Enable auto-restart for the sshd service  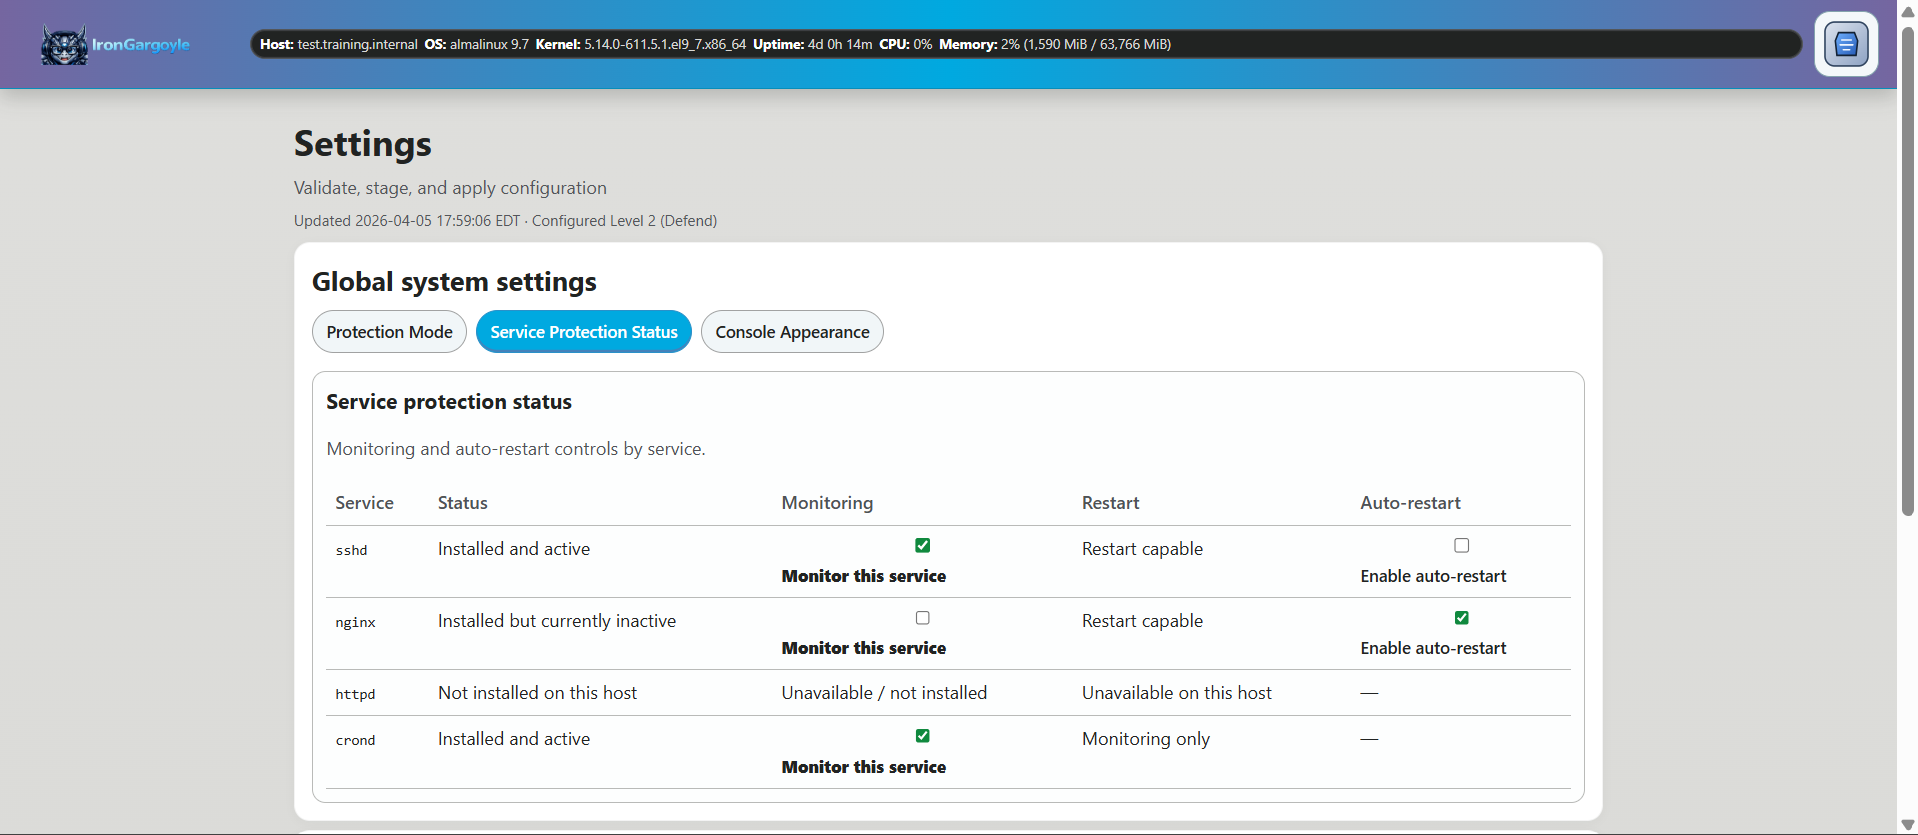[x=1461, y=545]
